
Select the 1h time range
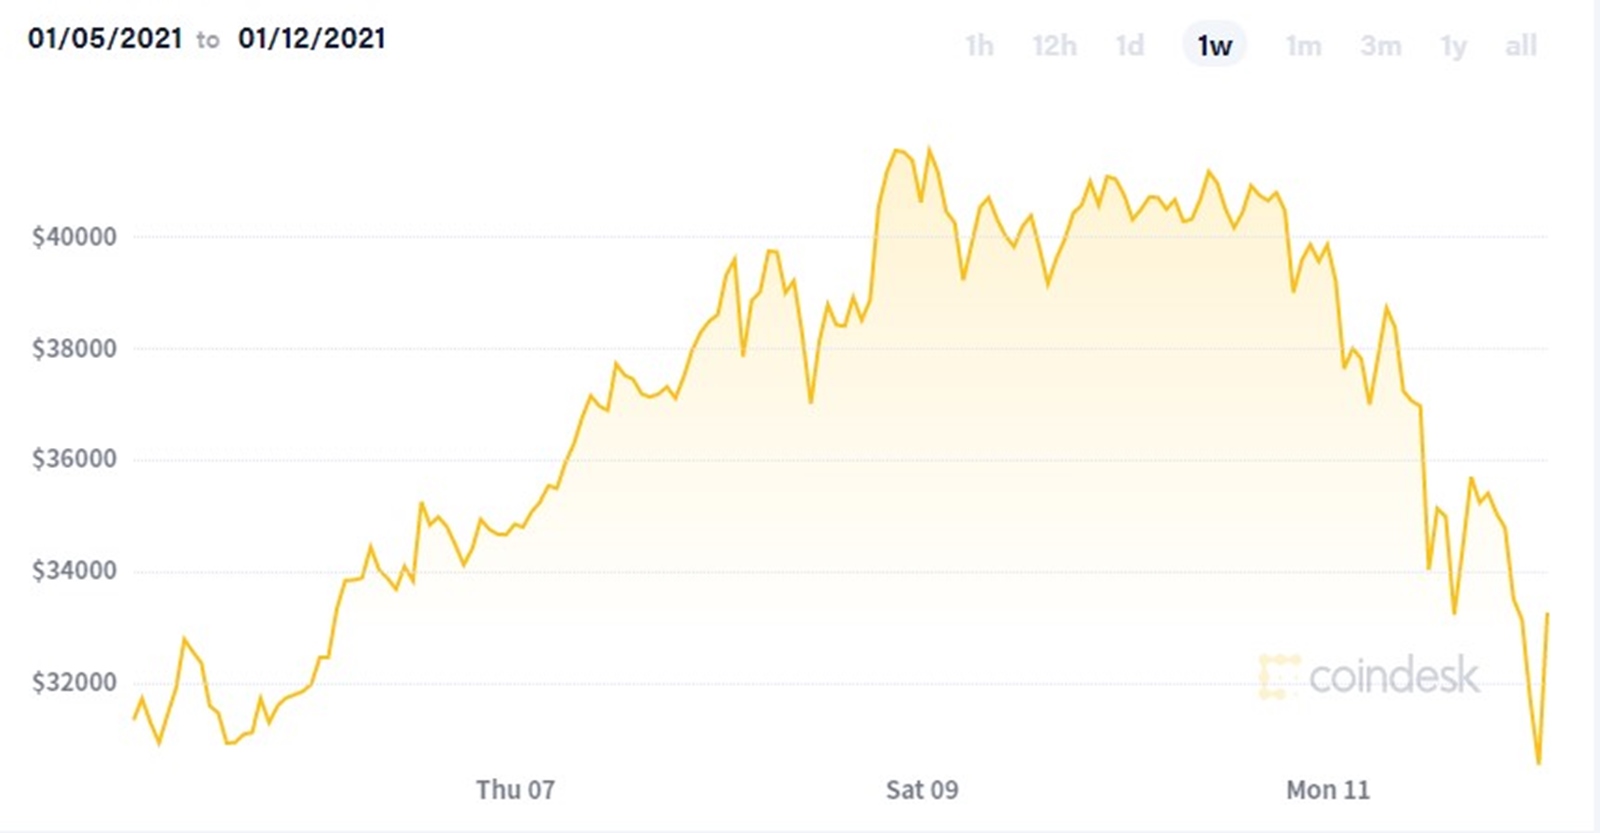pos(979,45)
